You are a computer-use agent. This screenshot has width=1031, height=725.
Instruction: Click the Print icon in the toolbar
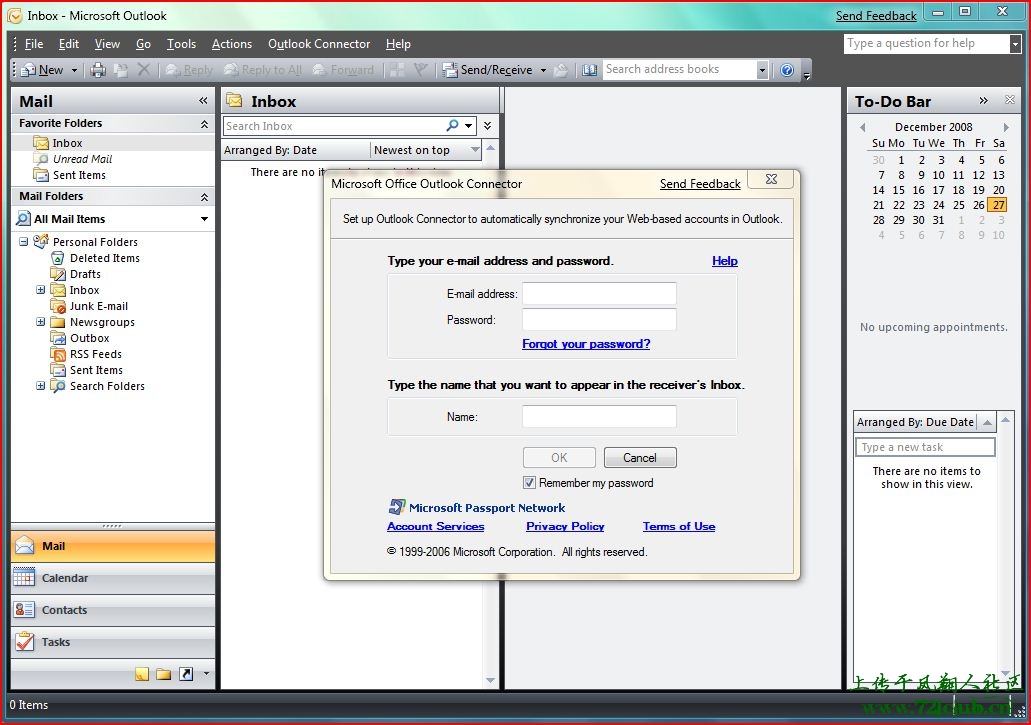[98, 70]
